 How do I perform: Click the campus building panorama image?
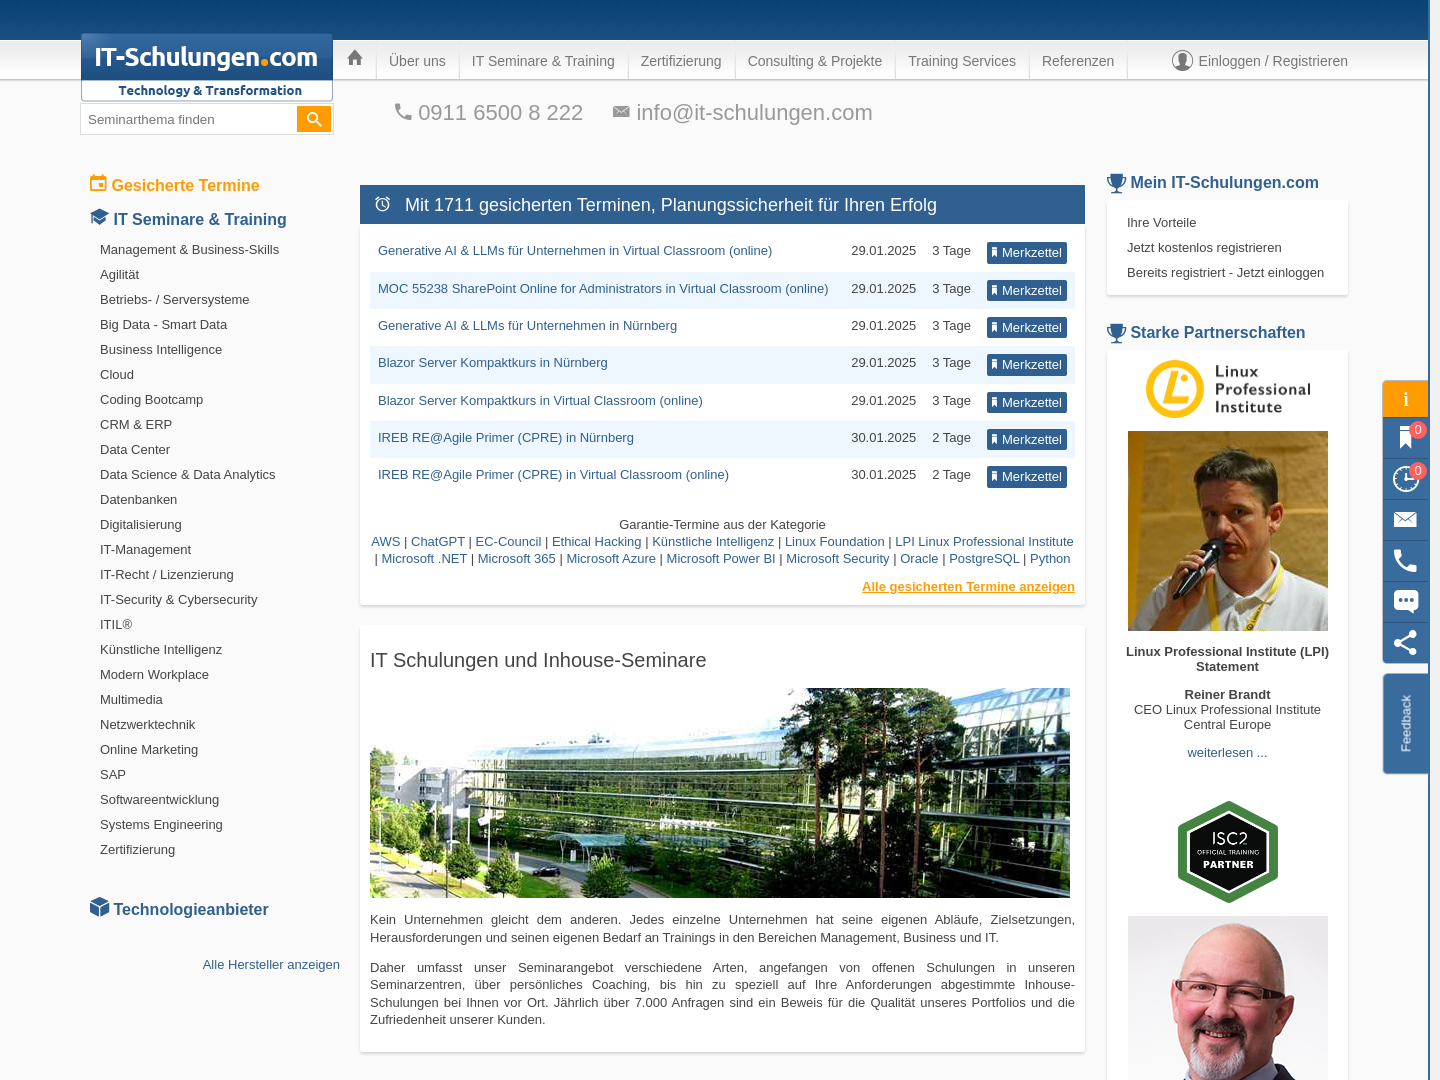point(720,793)
